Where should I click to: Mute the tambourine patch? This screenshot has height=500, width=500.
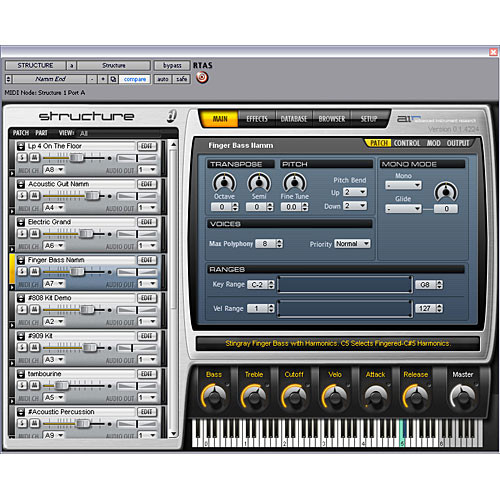34,386
